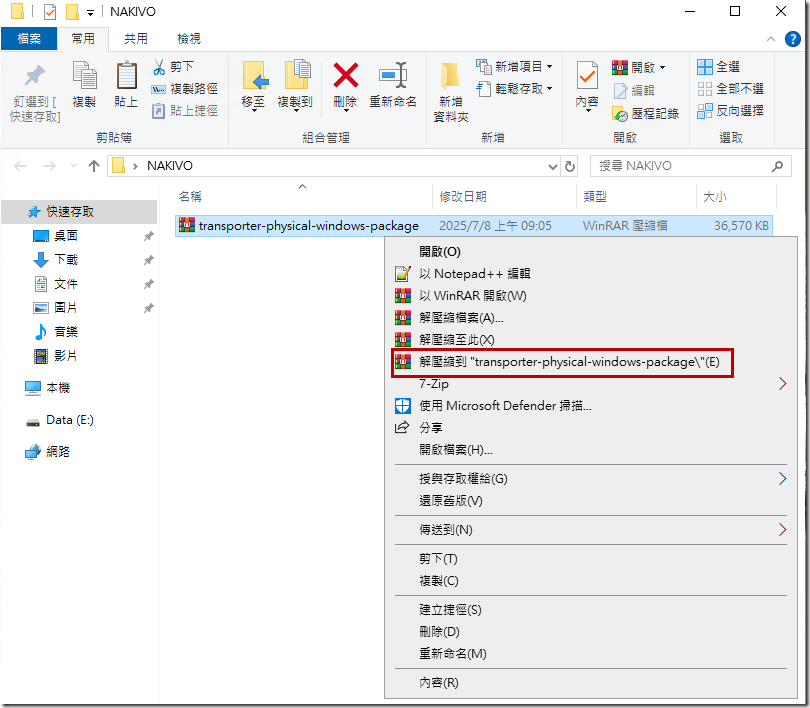Click the Cut (剪下) scissors icon
The height and width of the screenshot is (708, 810).
click(x=159, y=67)
